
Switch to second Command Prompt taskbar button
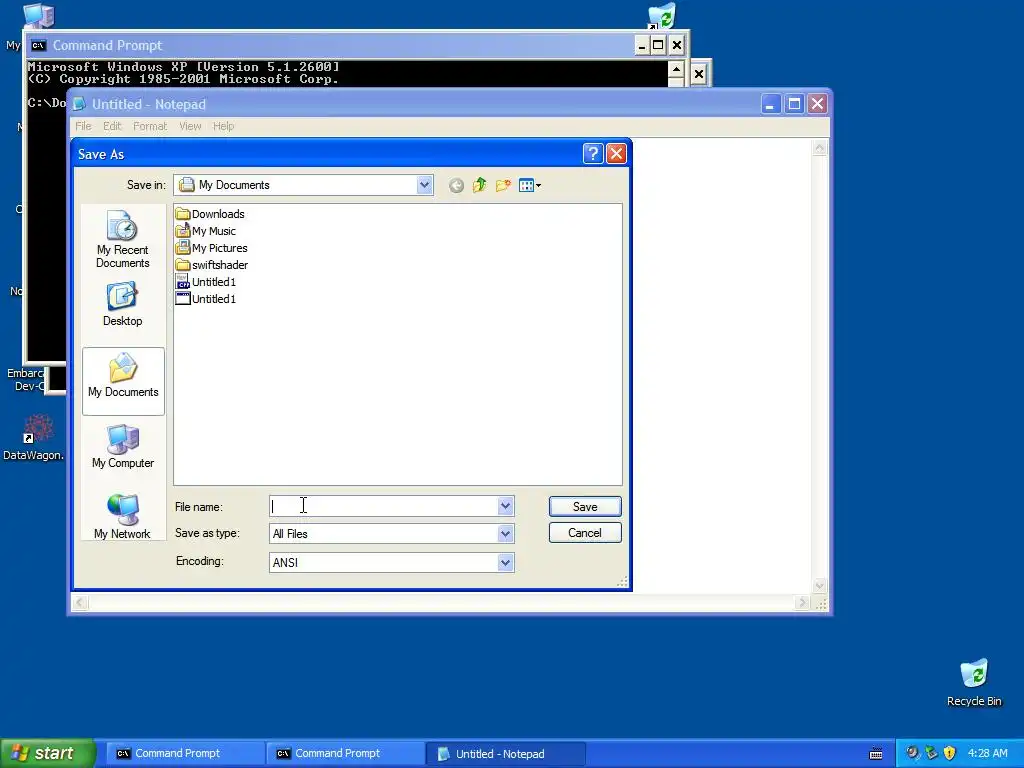[344, 754]
